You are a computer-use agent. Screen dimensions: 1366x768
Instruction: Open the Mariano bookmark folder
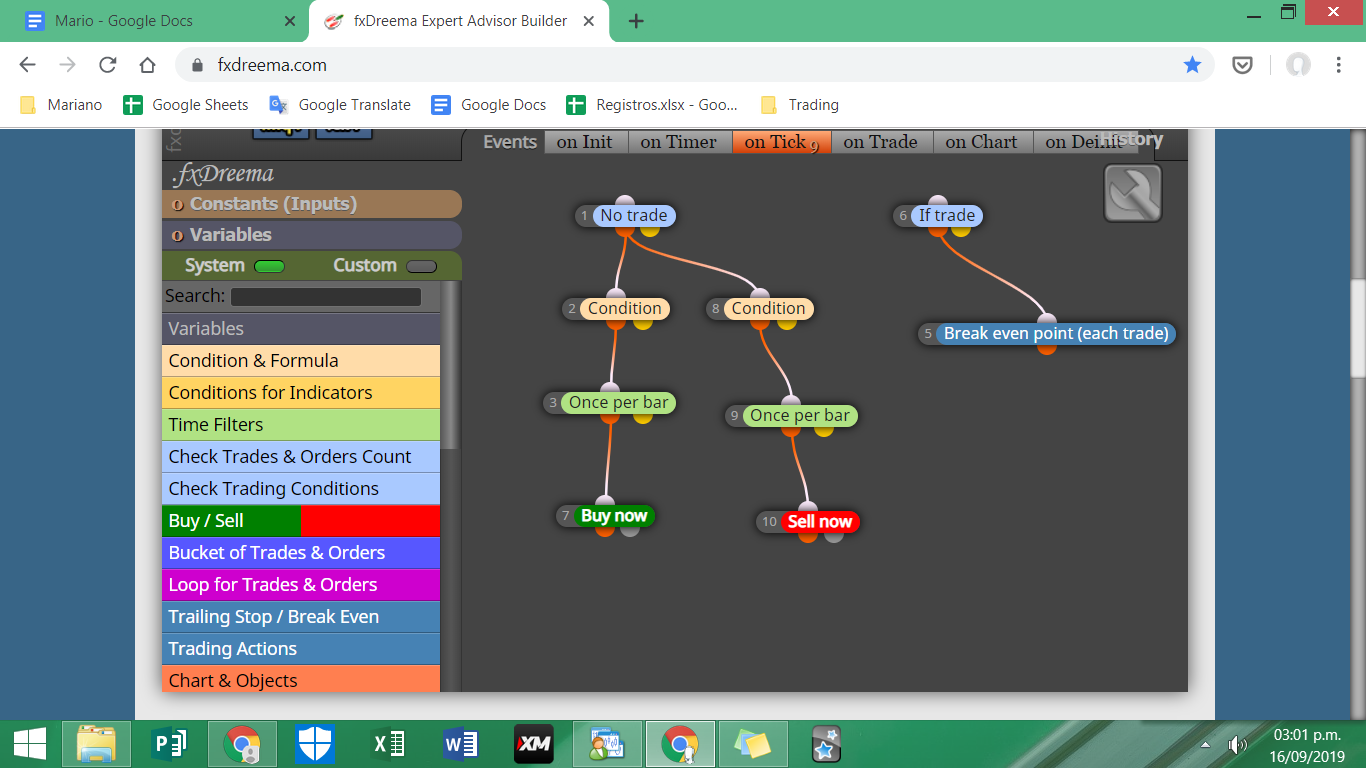click(62, 105)
